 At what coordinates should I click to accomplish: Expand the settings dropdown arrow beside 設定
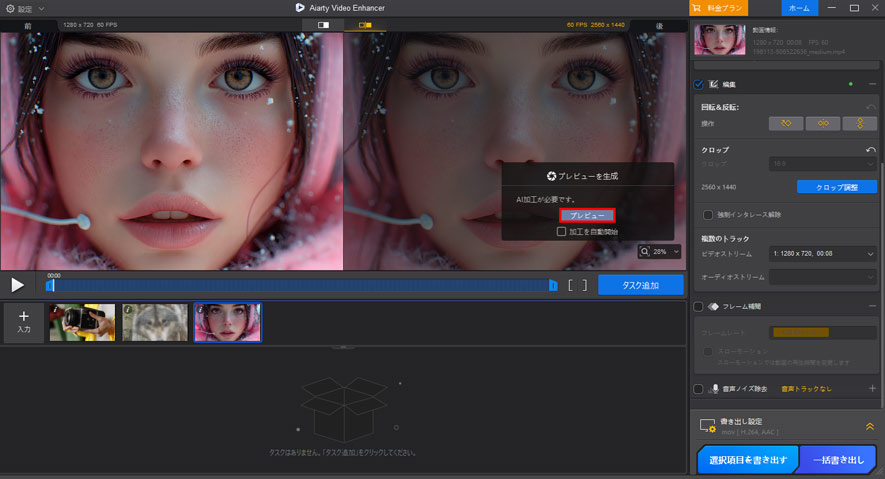(x=41, y=8)
